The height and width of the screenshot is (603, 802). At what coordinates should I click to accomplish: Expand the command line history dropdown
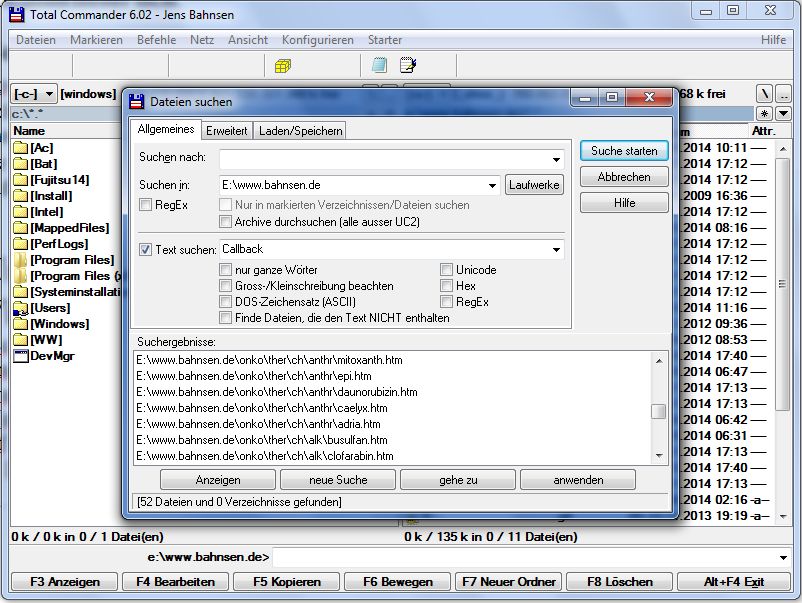[784, 557]
